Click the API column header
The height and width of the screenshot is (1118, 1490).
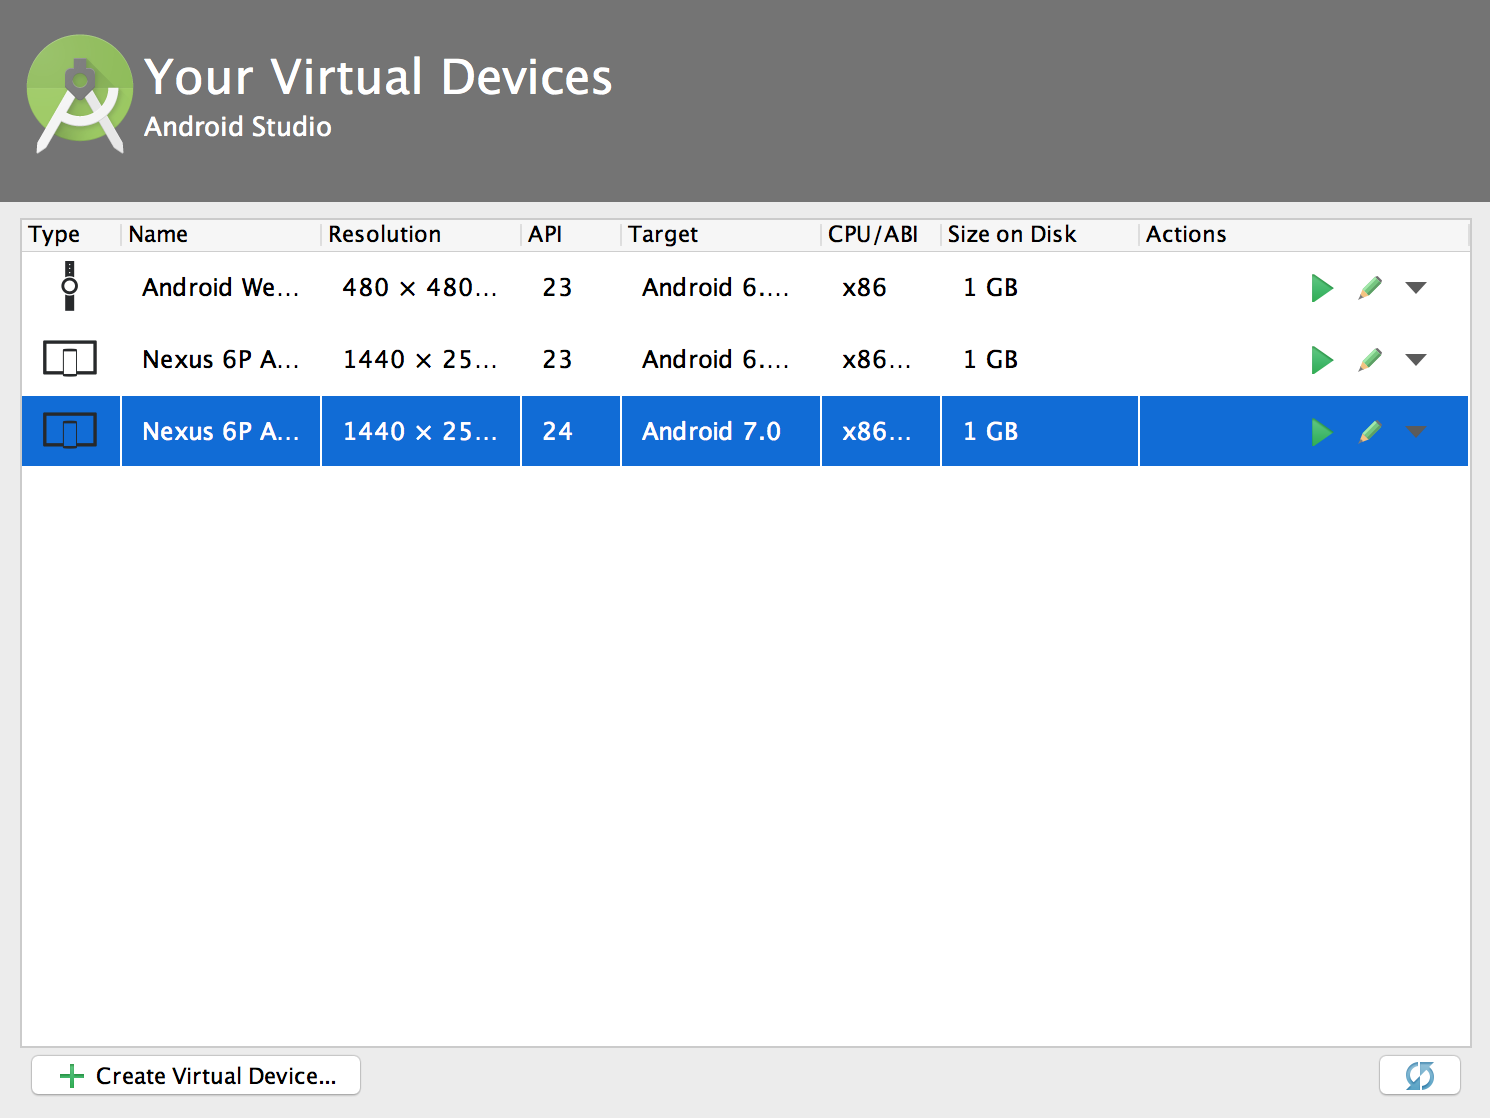point(545,234)
